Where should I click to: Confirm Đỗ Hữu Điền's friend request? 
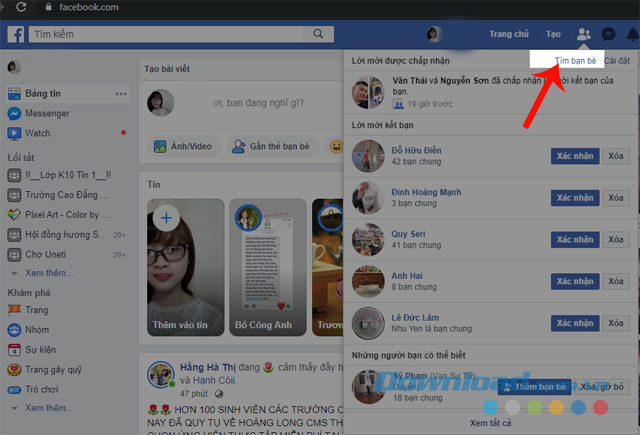coord(575,156)
